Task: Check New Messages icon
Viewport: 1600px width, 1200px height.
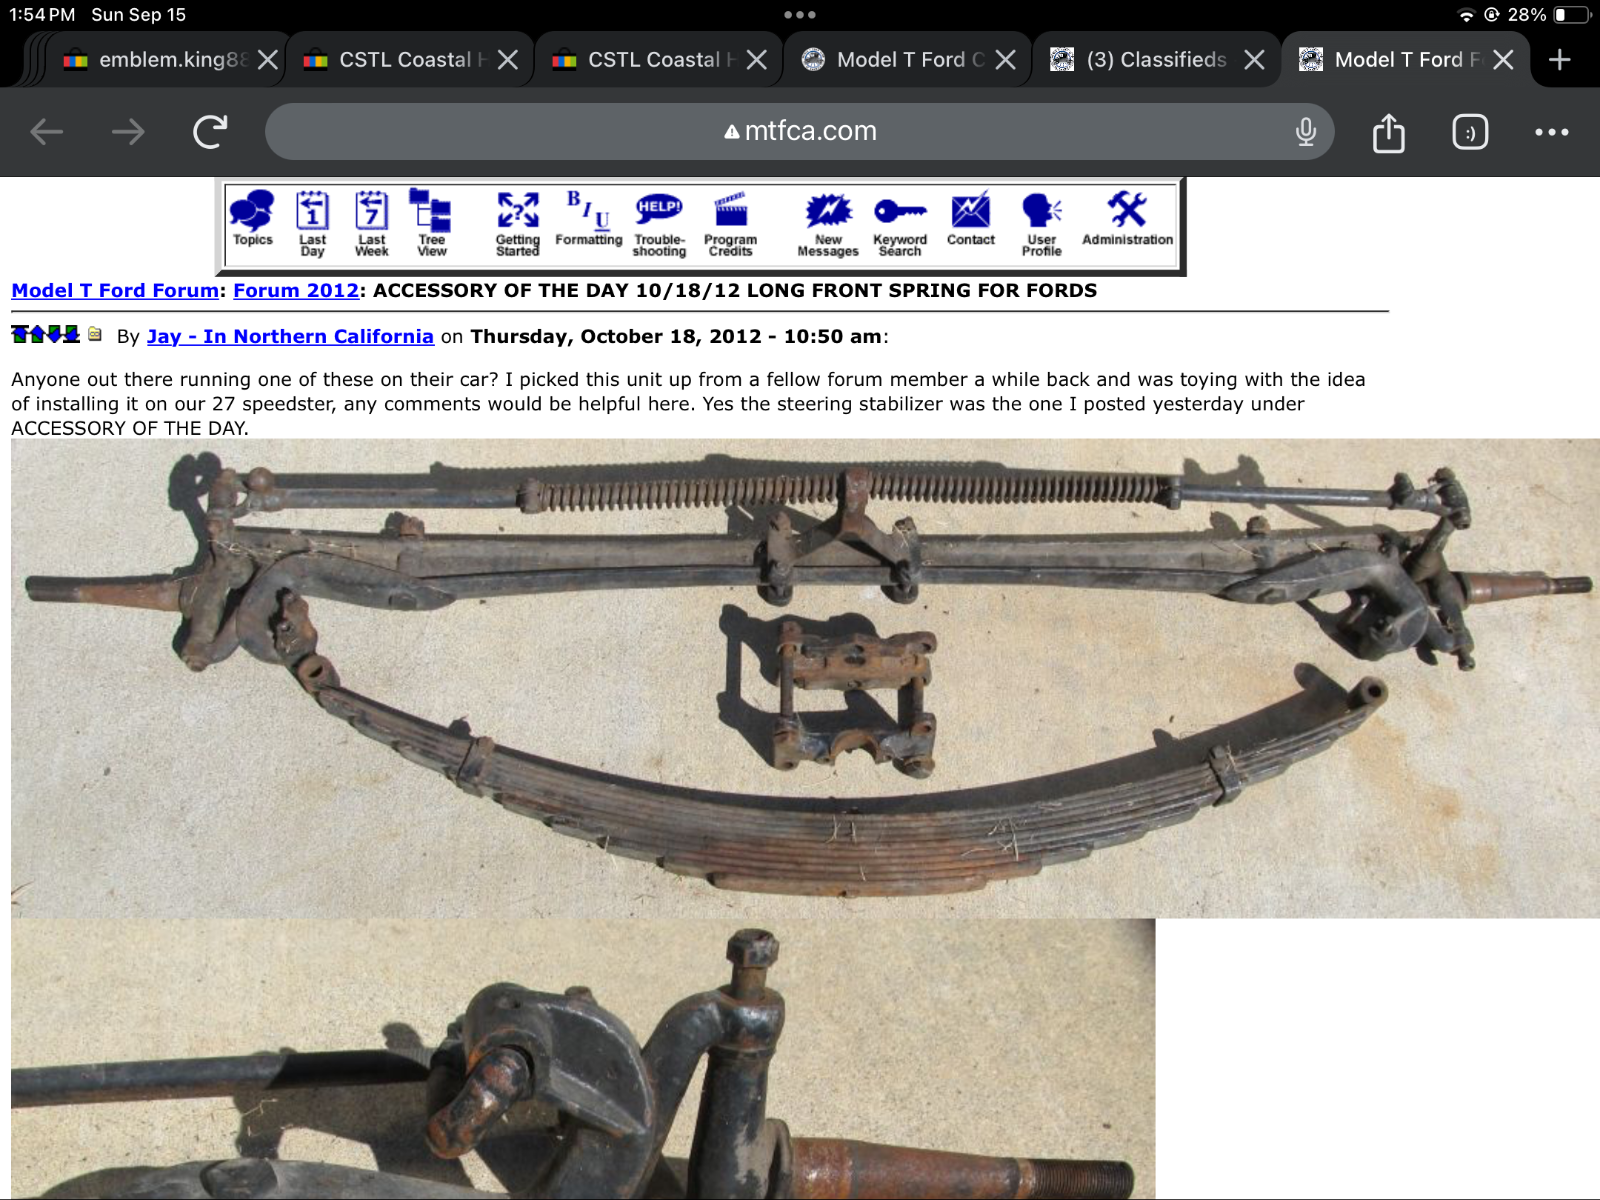Action: 828,213
